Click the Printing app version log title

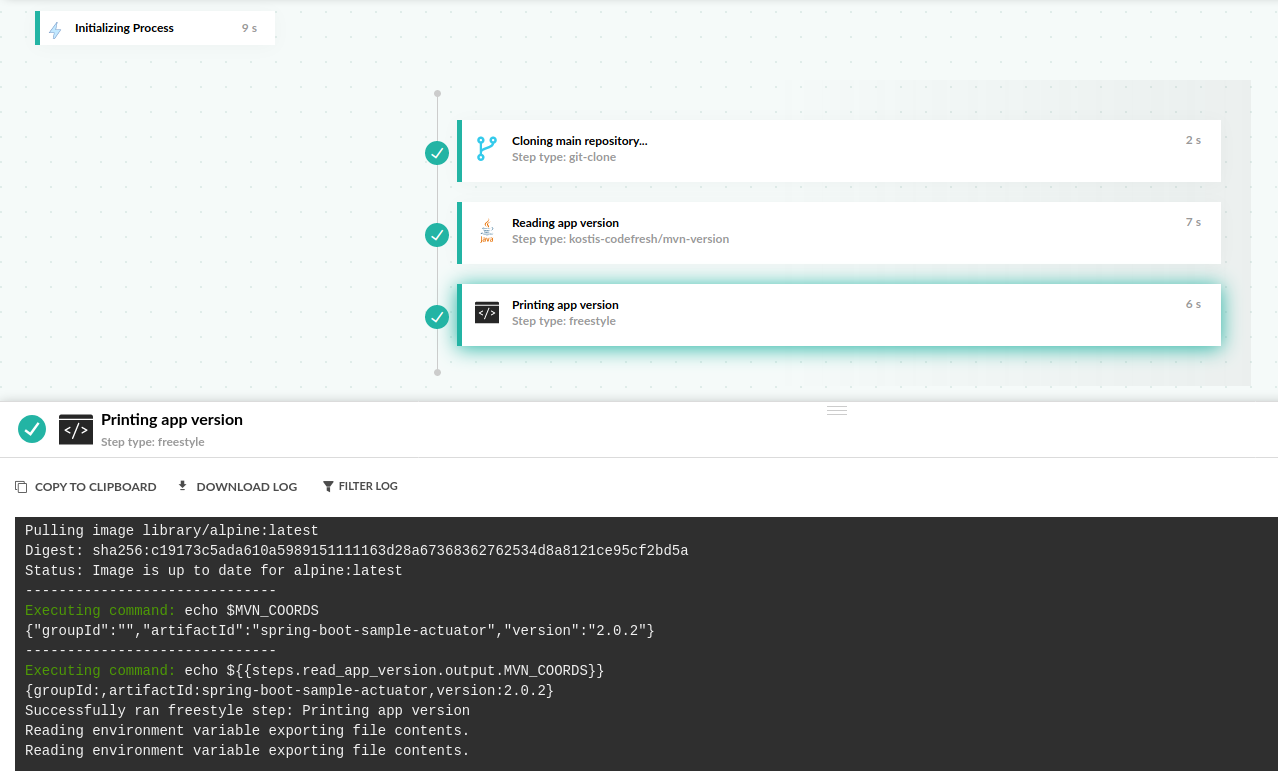[172, 420]
